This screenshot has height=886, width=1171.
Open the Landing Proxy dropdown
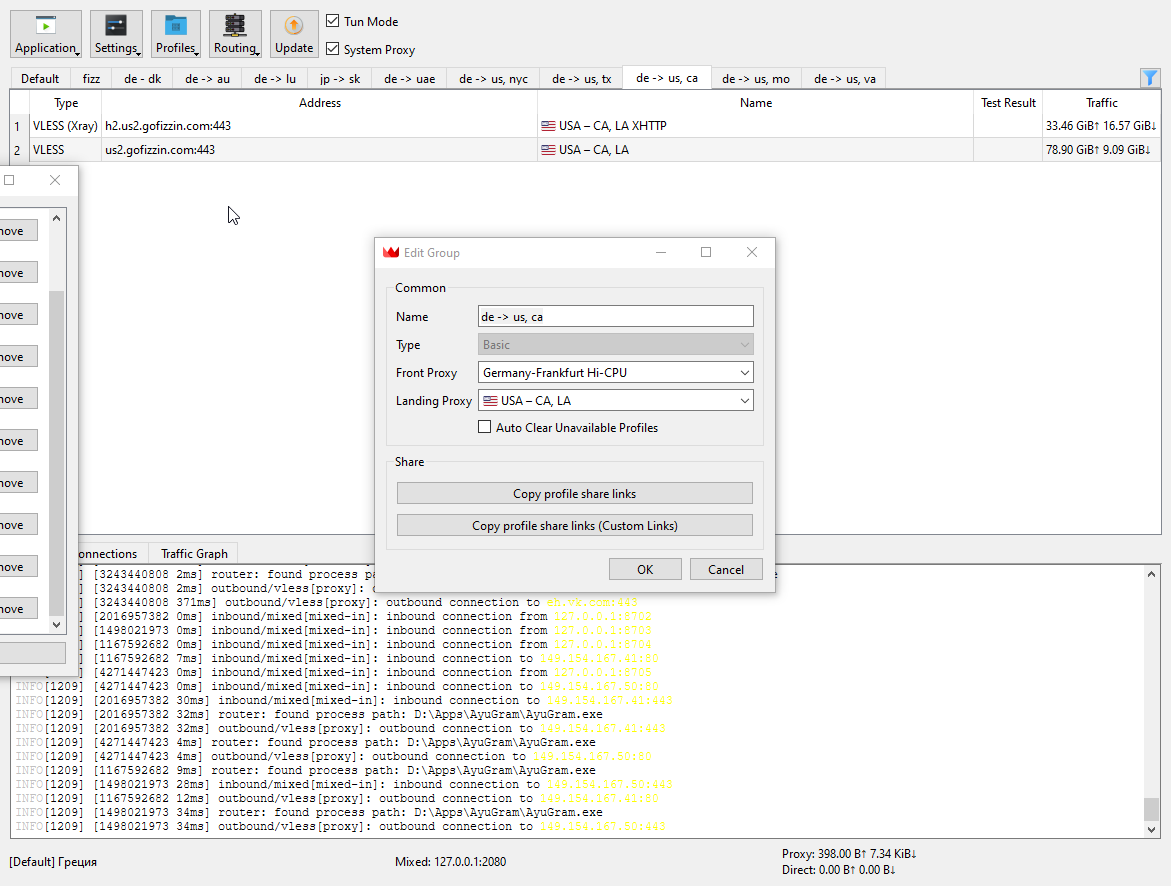[615, 400]
